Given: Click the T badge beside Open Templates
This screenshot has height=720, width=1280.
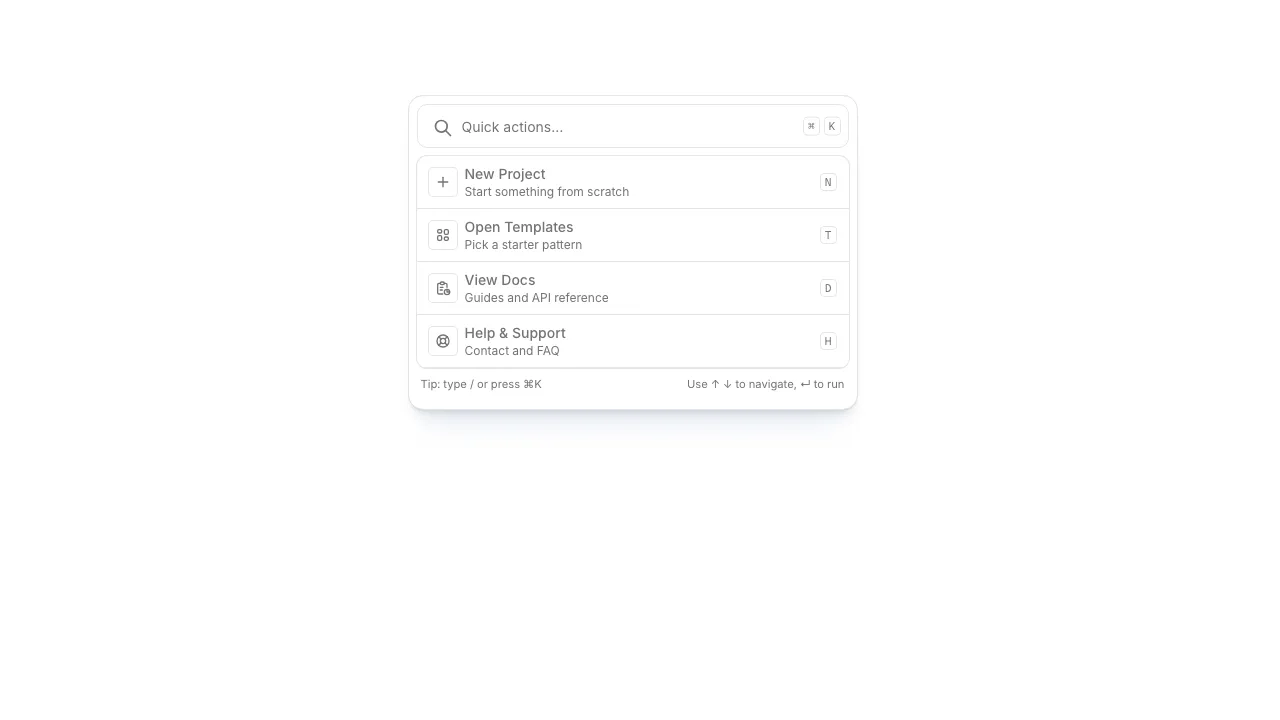Looking at the screenshot, I should pos(827,234).
